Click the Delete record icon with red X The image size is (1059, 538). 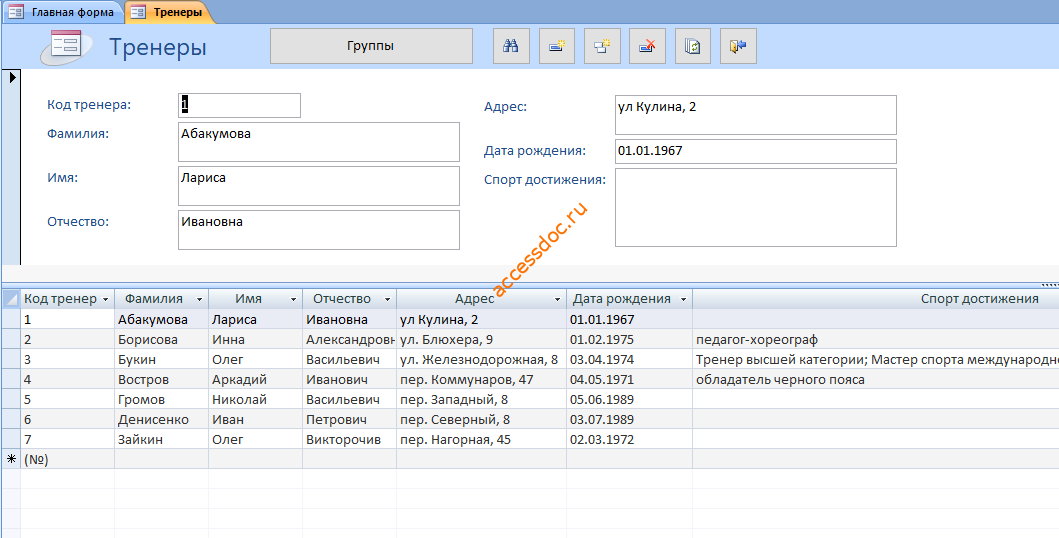[x=648, y=46]
